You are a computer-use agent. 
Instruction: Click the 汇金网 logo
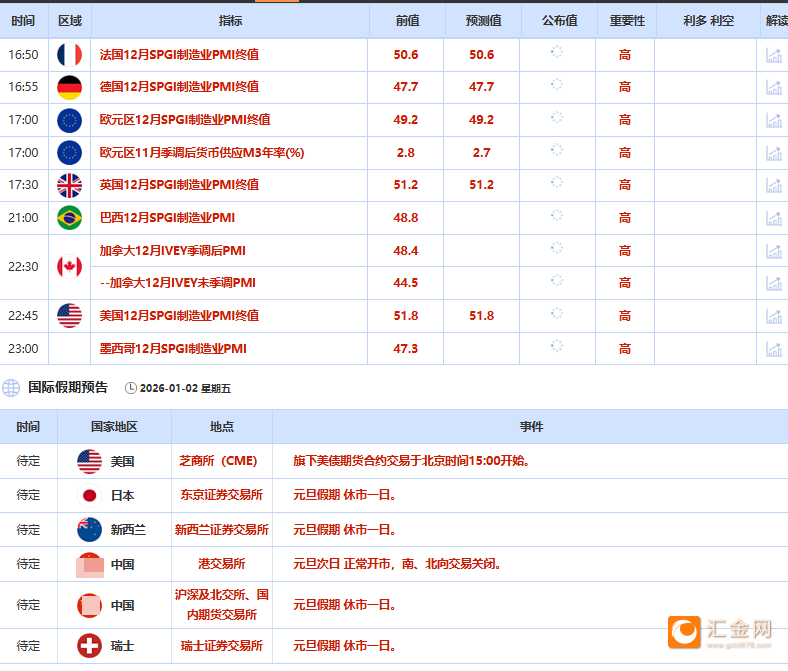[721, 632]
